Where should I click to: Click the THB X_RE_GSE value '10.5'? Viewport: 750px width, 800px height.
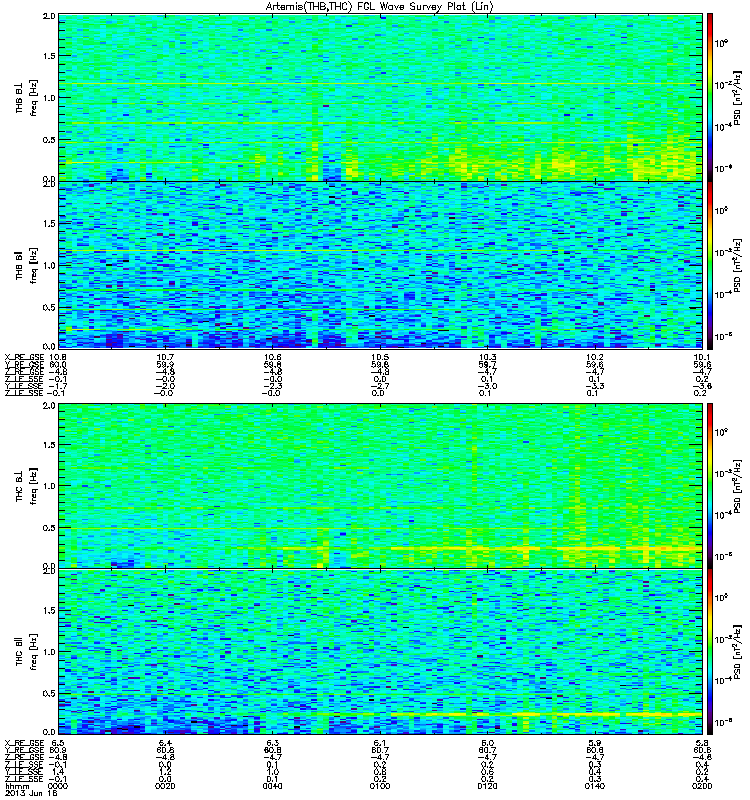tap(380, 357)
